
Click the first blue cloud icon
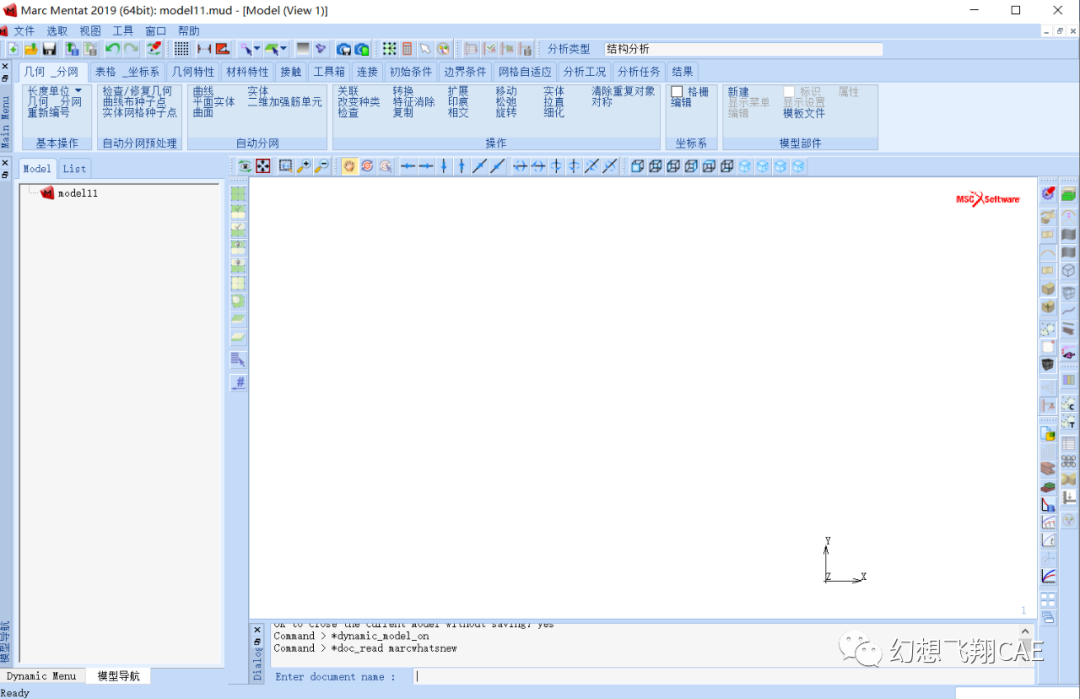click(x=344, y=49)
